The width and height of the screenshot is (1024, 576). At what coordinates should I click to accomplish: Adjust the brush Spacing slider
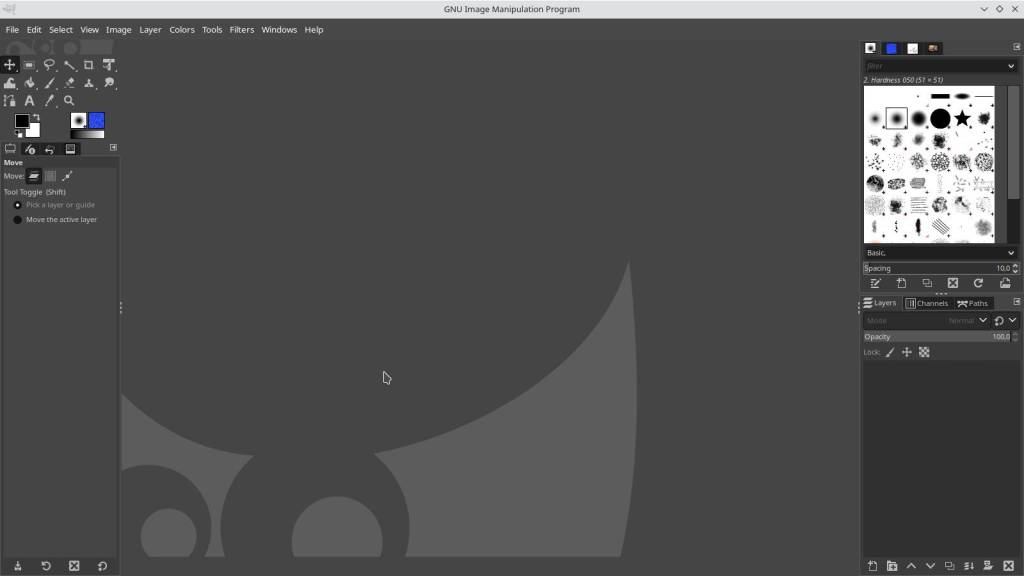937,268
